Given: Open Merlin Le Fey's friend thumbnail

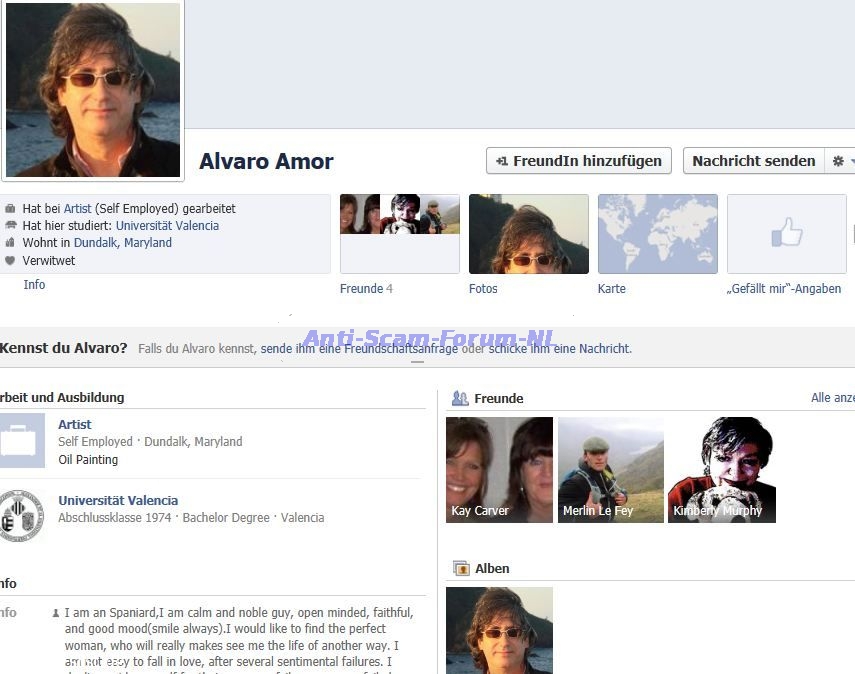Looking at the screenshot, I should click(x=610, y=470).
